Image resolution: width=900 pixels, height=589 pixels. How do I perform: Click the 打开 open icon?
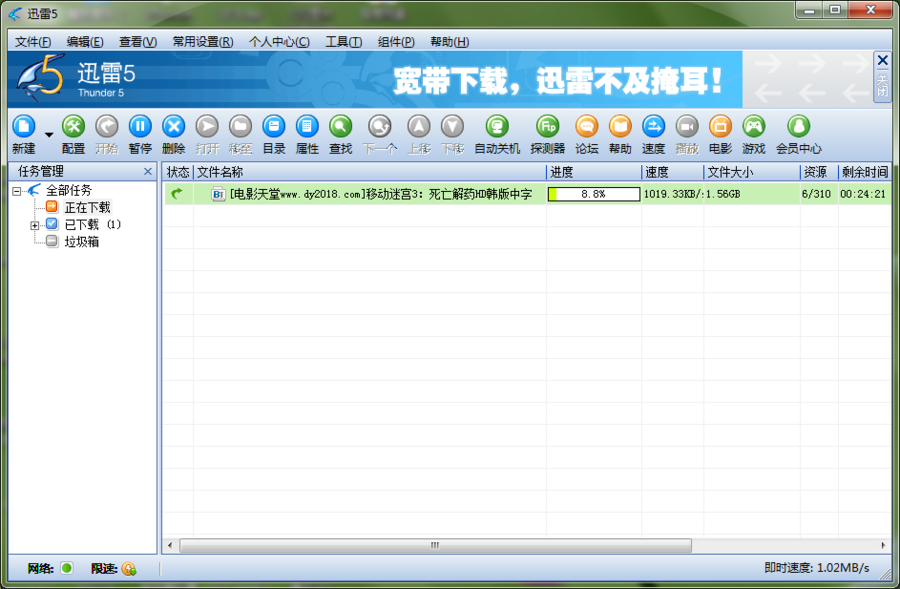(x=207, y=126)
